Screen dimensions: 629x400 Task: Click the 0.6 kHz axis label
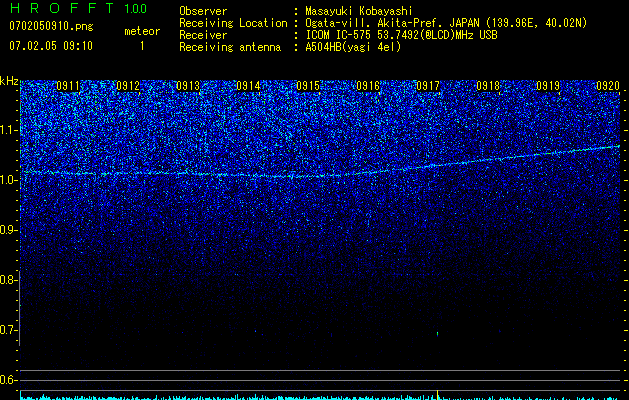[8, 380]
